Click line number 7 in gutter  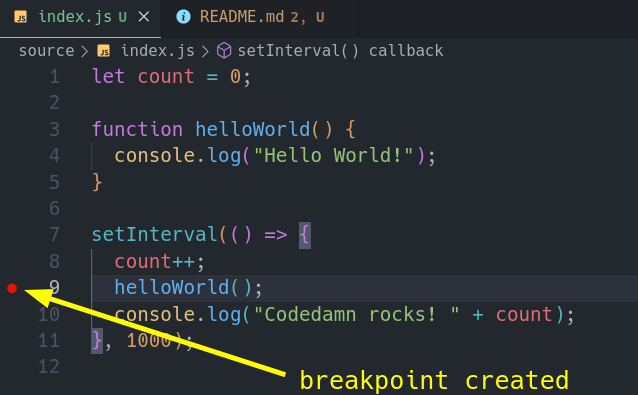[55, 235]
